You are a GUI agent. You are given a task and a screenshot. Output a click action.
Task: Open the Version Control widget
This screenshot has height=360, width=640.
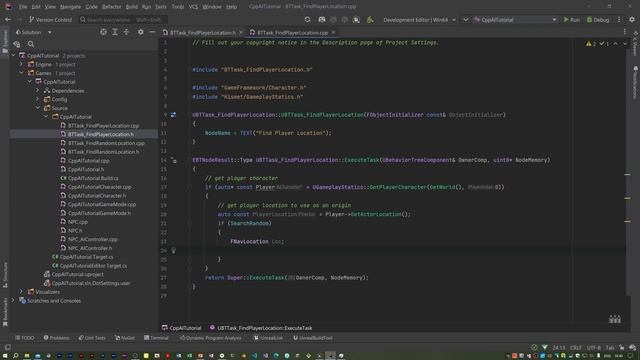click(x=50, y=20)
